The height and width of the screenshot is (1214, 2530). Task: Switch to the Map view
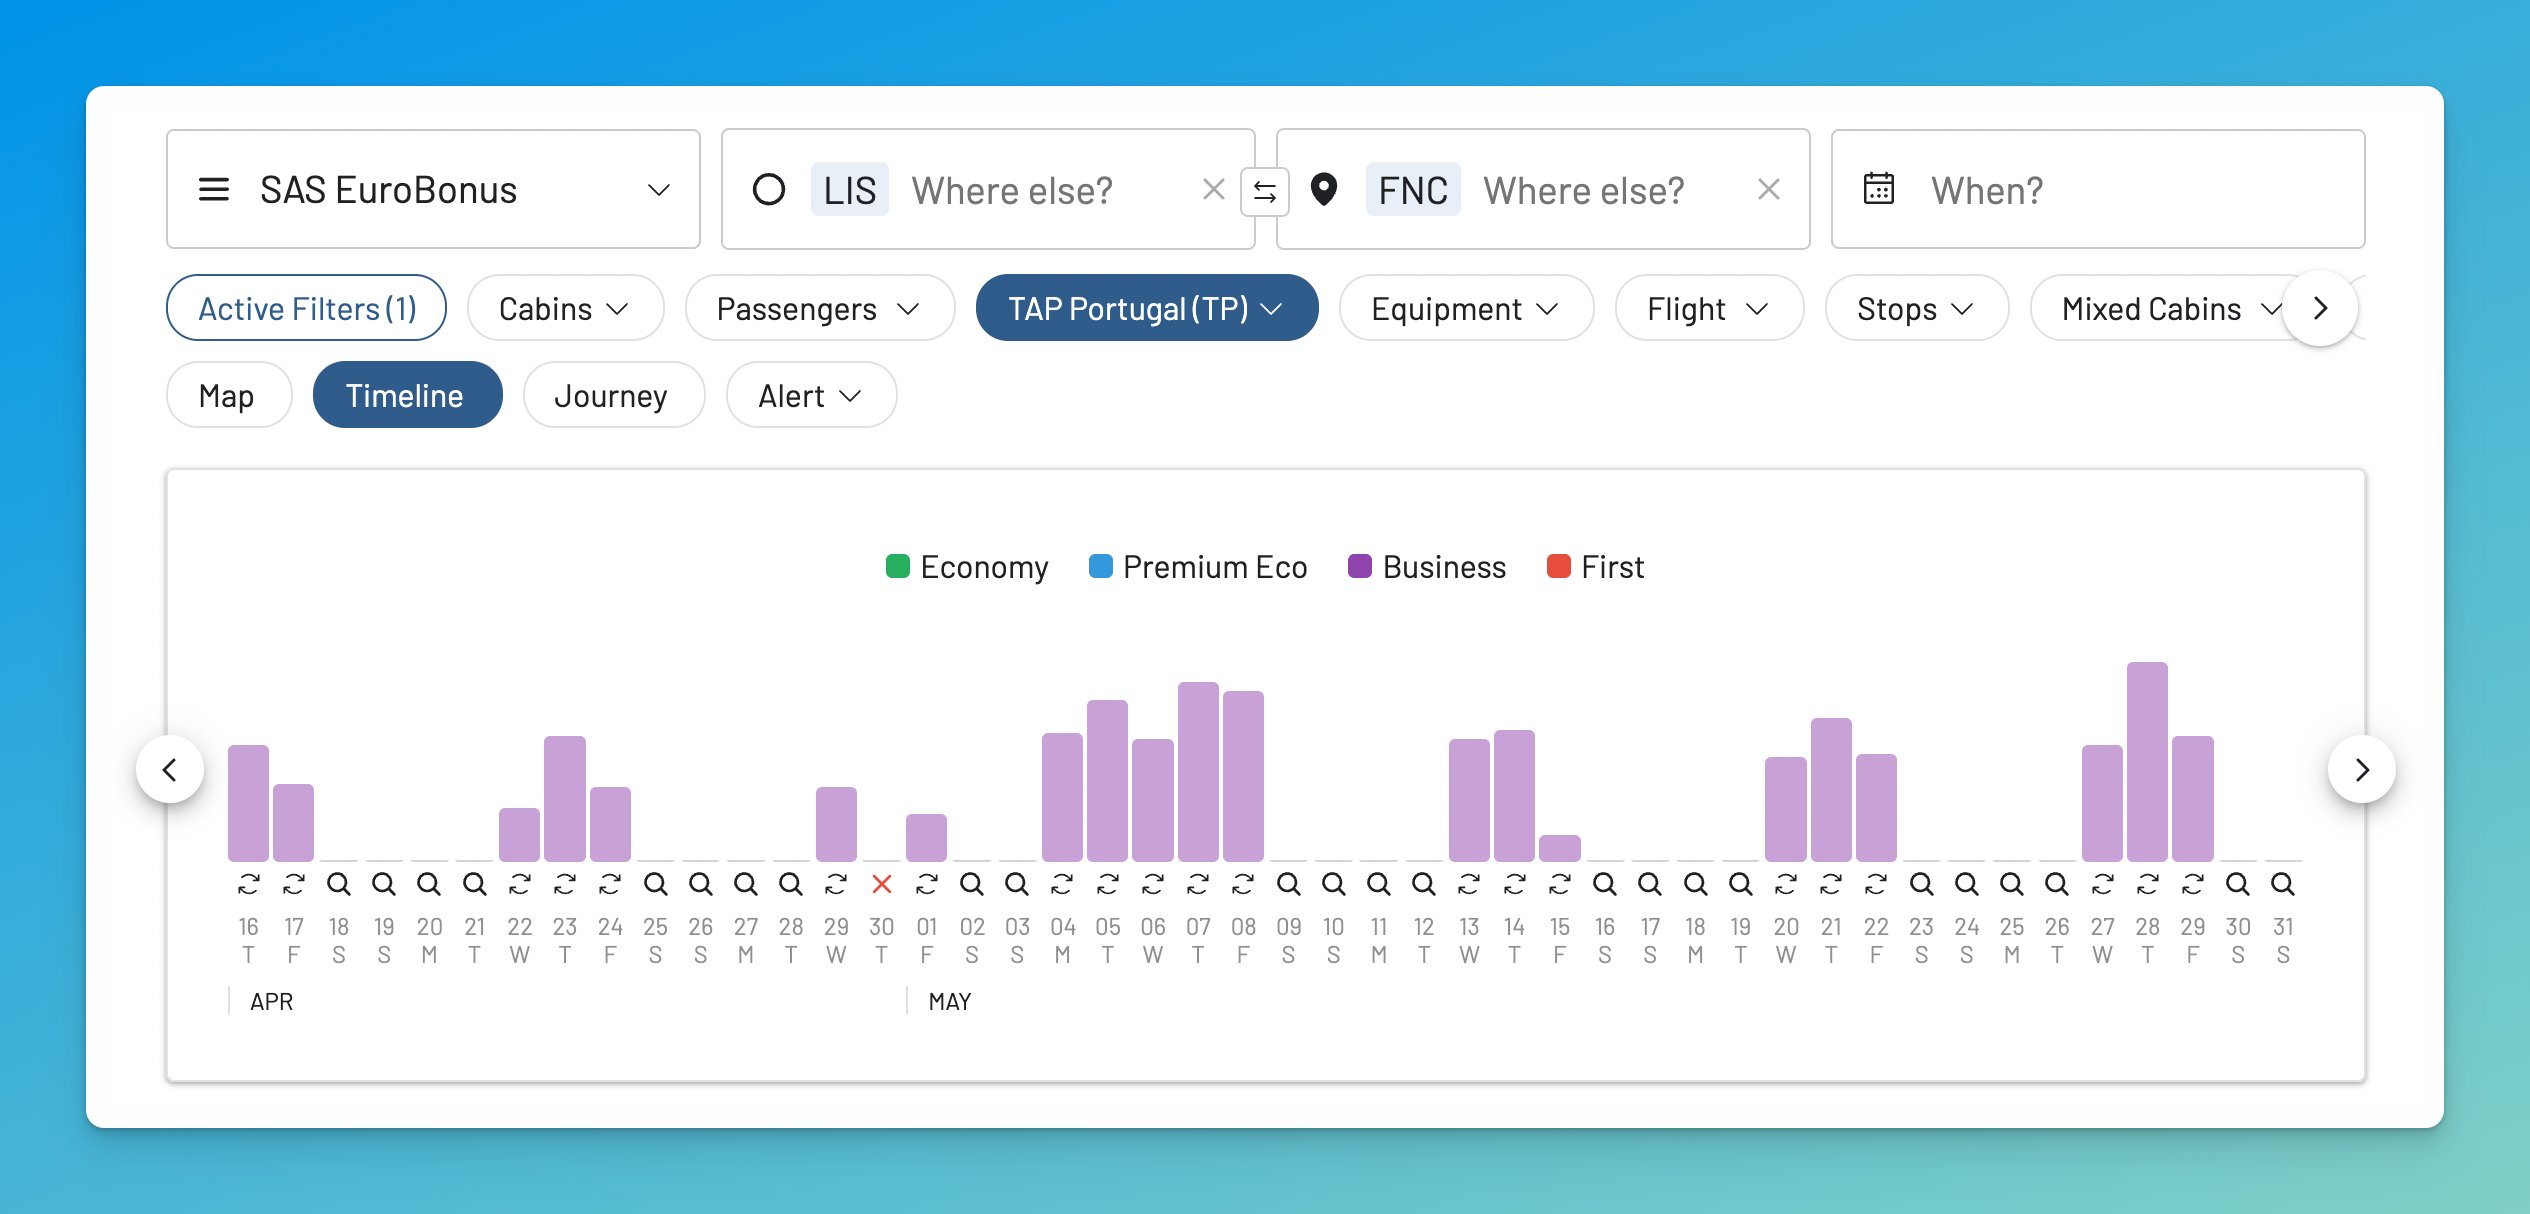pyautogui.click(x=227, y=396)
